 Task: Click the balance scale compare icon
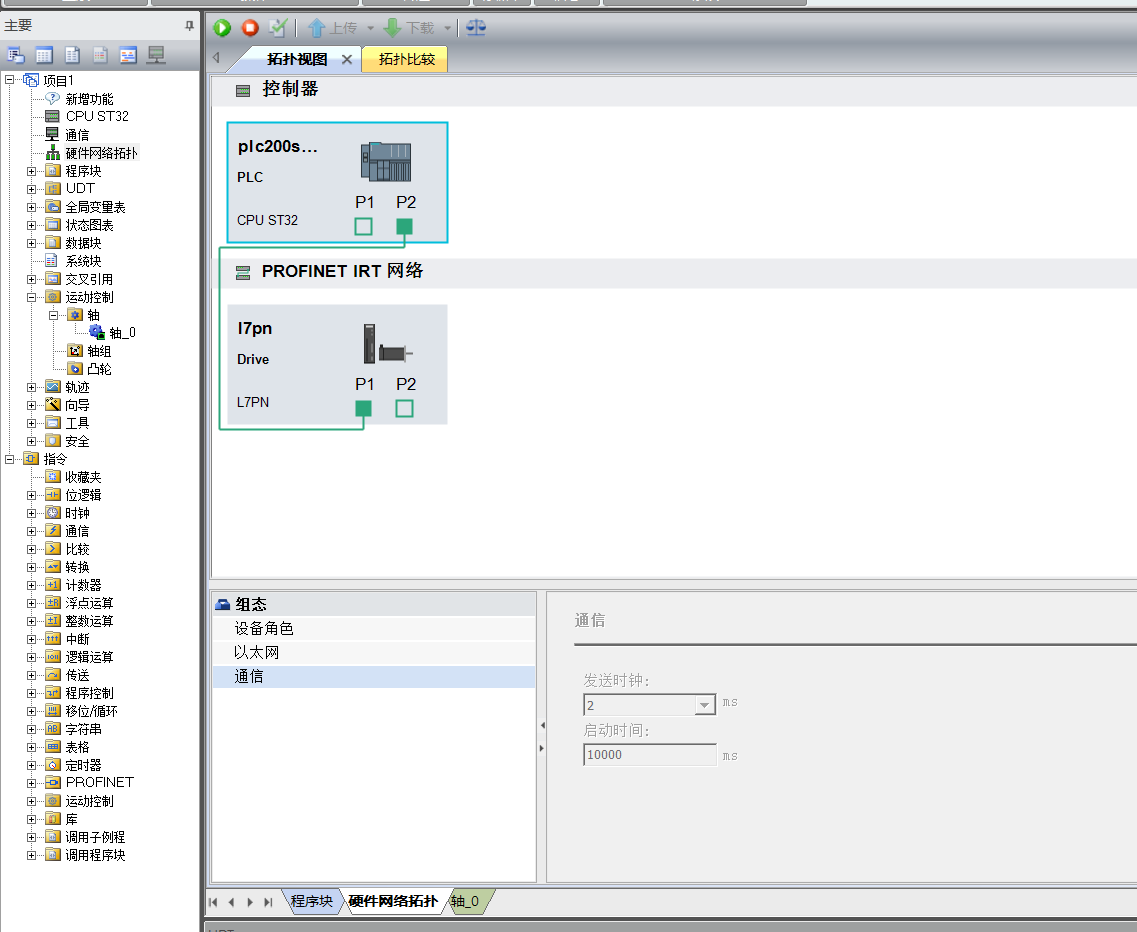[x=476, y=28]
